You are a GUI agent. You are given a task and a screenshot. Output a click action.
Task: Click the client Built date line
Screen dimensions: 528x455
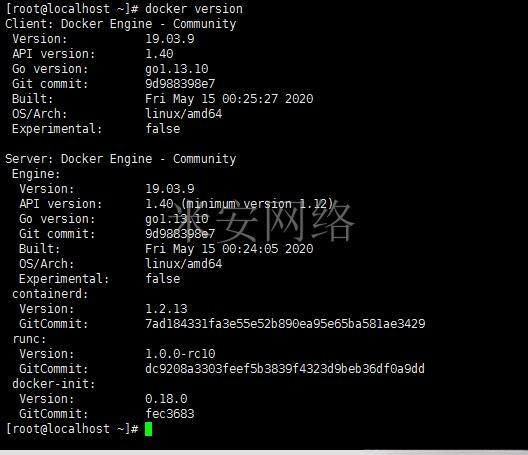coord(229,99)
